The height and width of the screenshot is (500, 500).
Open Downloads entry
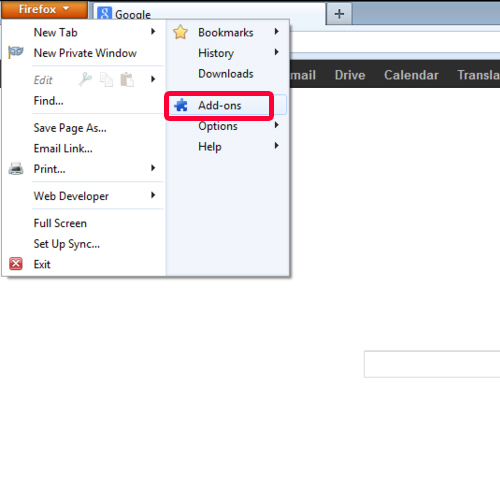[x=226, y=74]
